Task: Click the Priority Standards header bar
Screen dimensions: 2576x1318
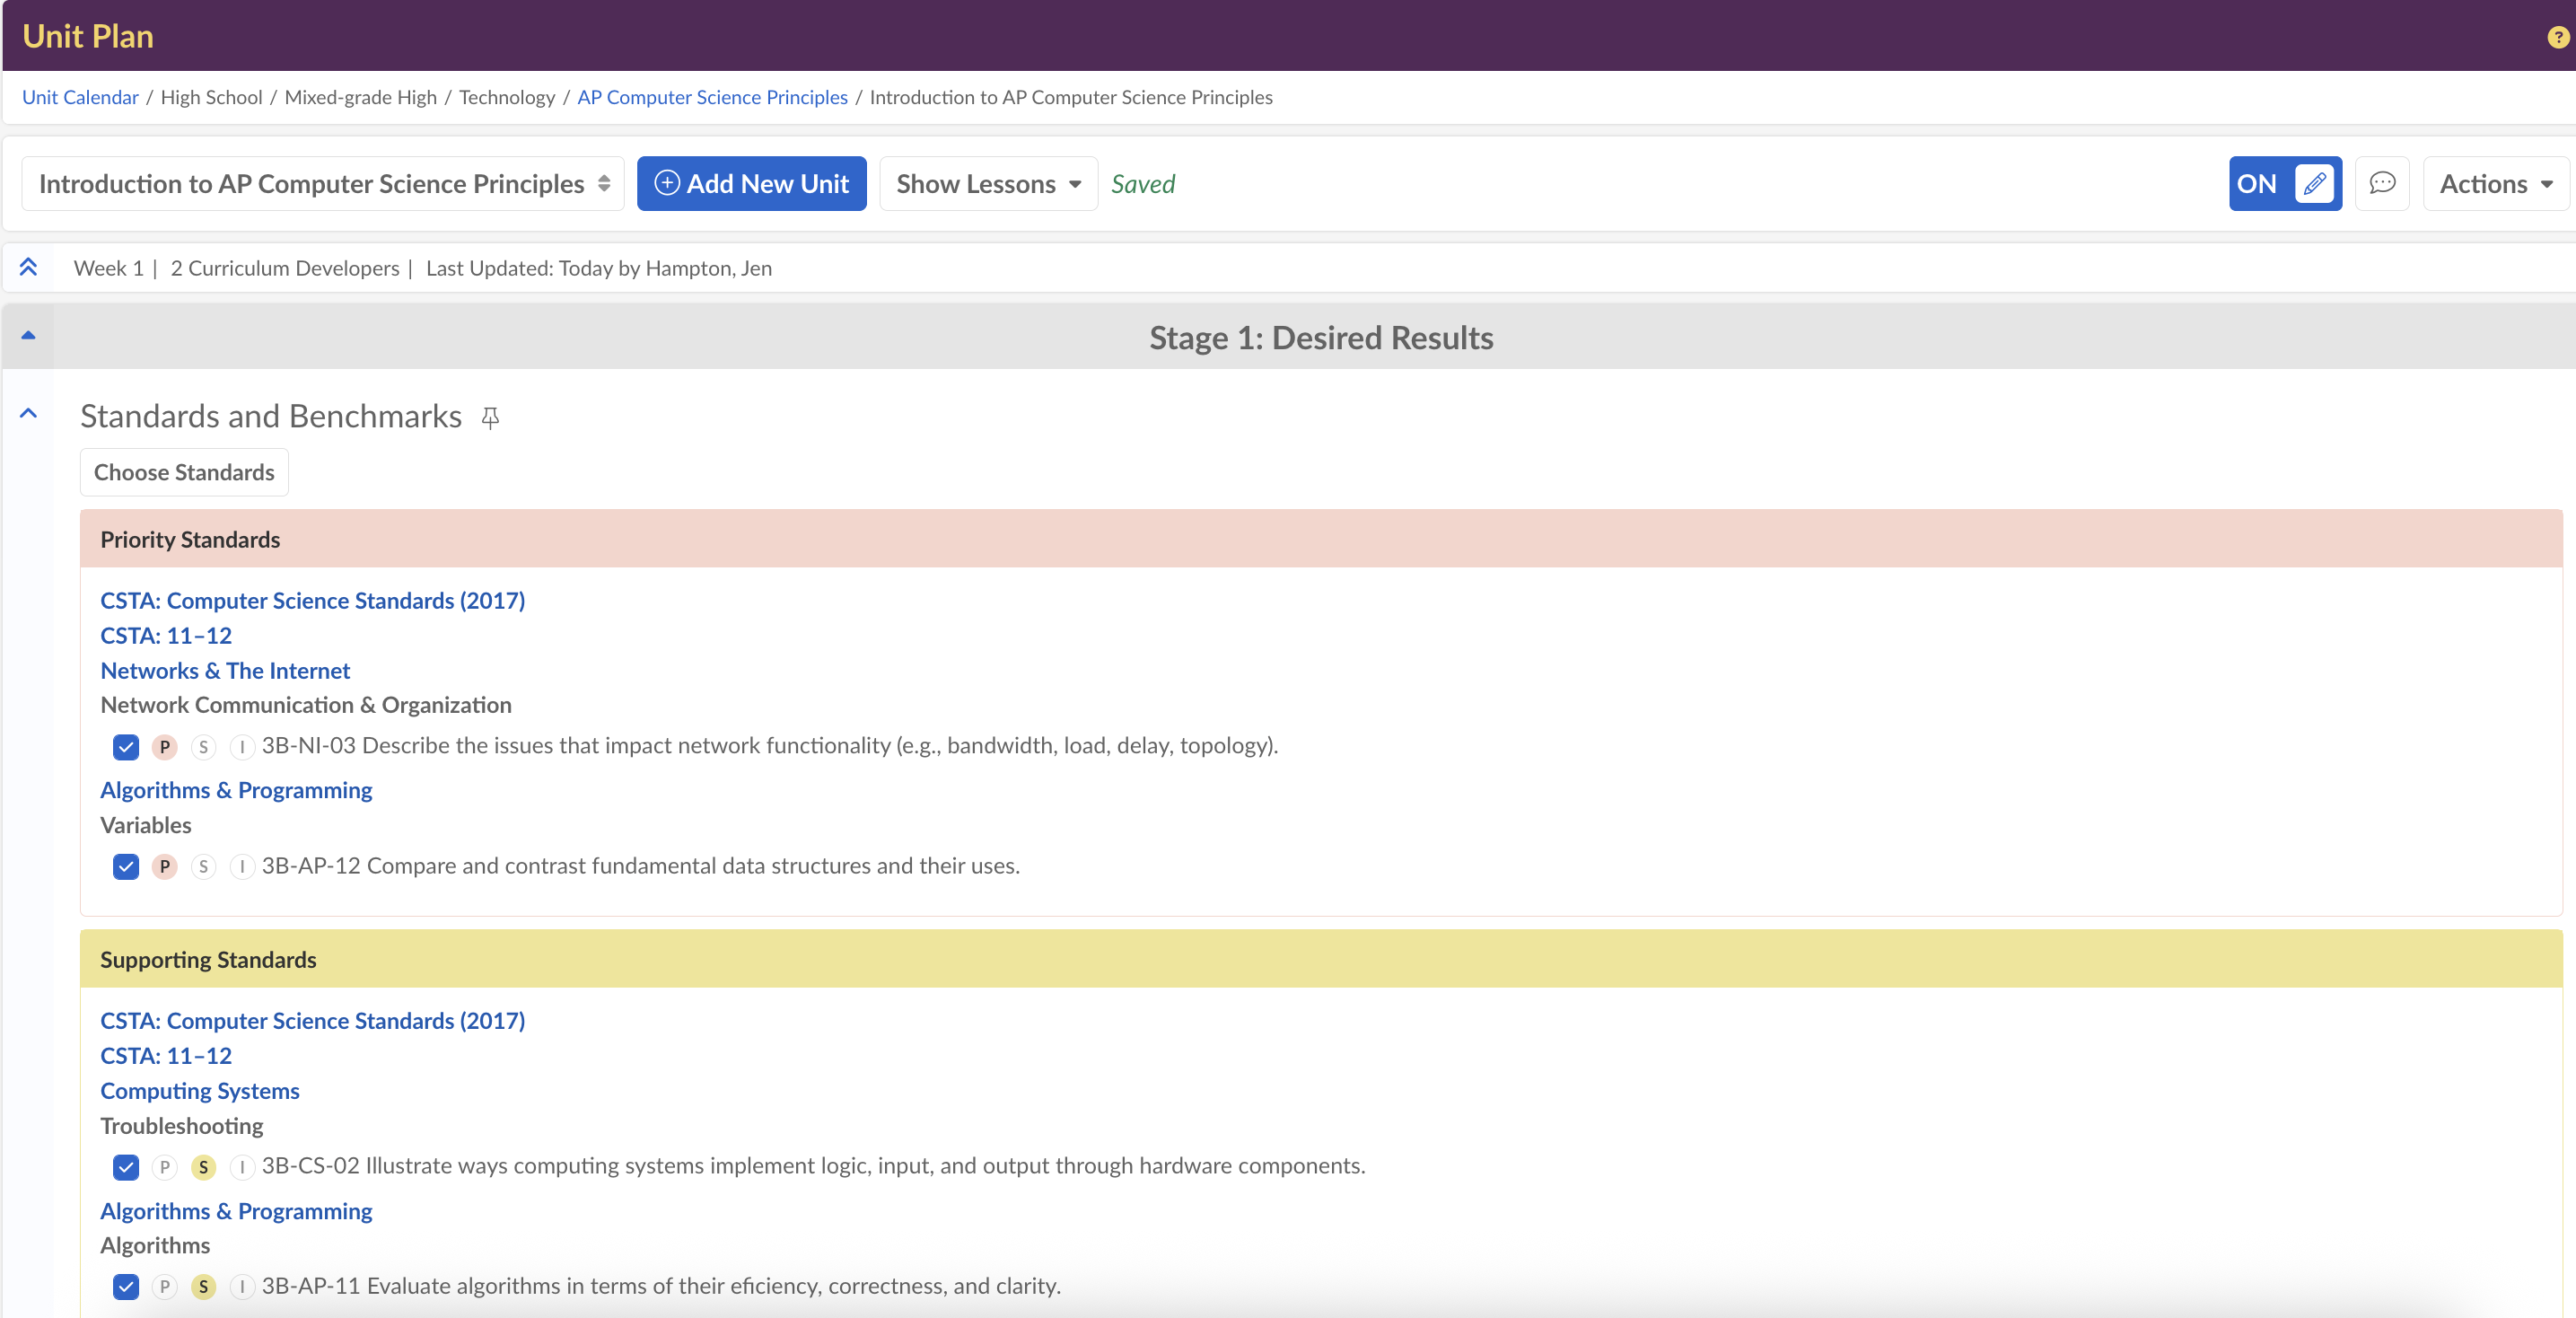Action: 1321,539
